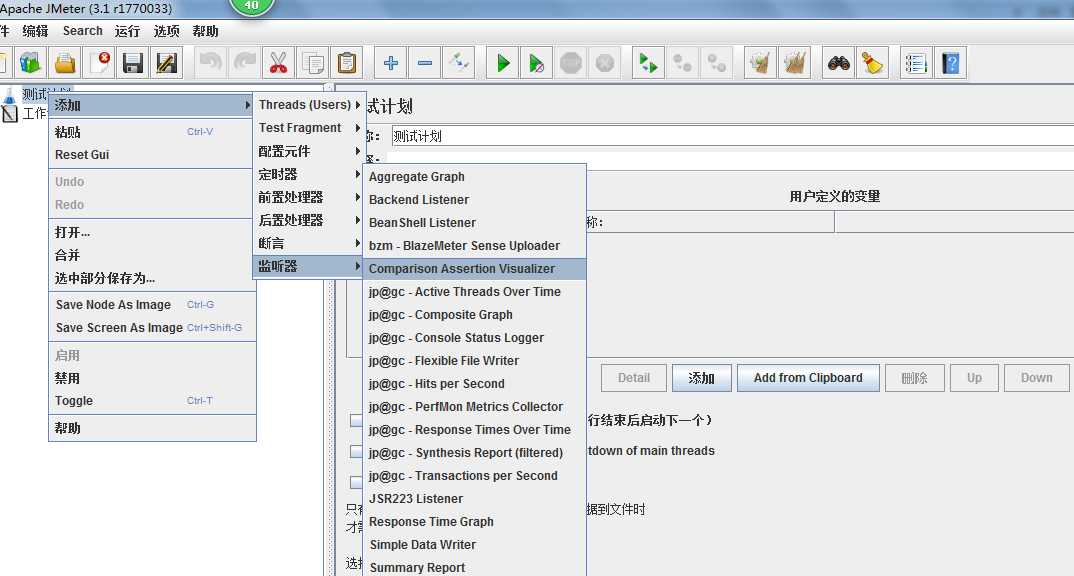Start the test with green play icon
1074x576 pixels.
503,63
